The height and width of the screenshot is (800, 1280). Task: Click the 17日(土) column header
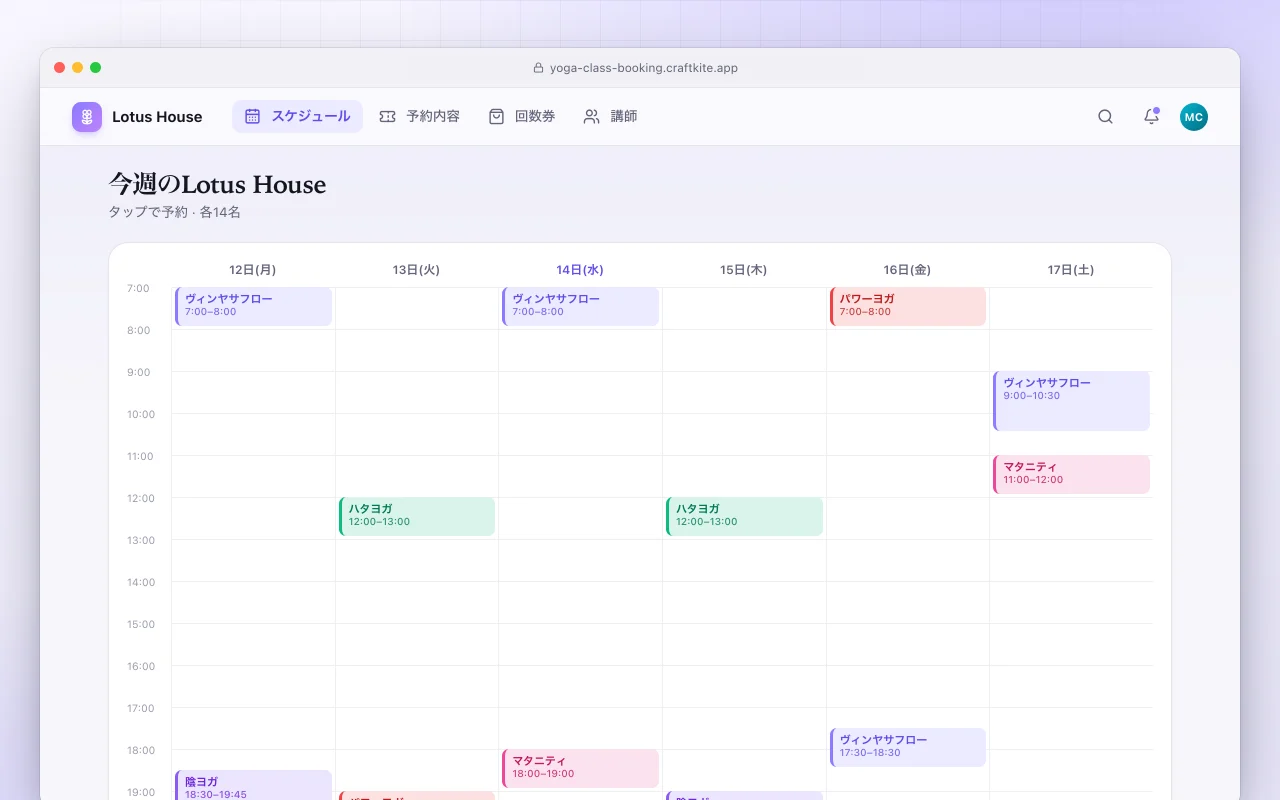tap(1071, 270)
